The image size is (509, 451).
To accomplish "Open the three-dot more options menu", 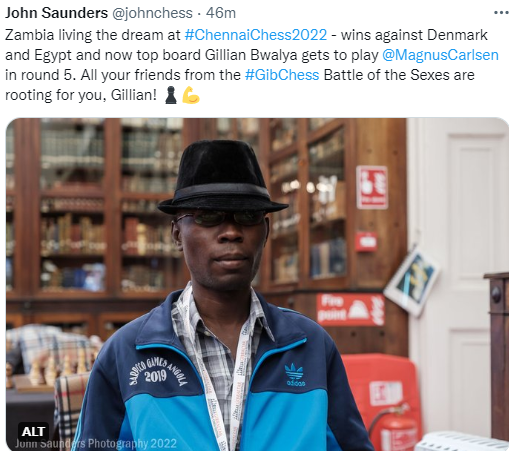I will click(501, 13).
